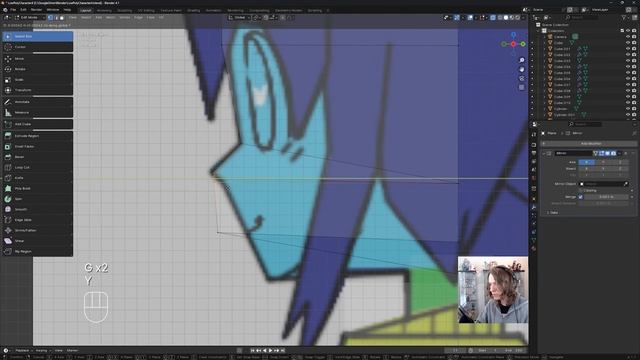Jump to the timeline end frame button
The height and width of the screenshot is (360, 640).
click(282, 350)
